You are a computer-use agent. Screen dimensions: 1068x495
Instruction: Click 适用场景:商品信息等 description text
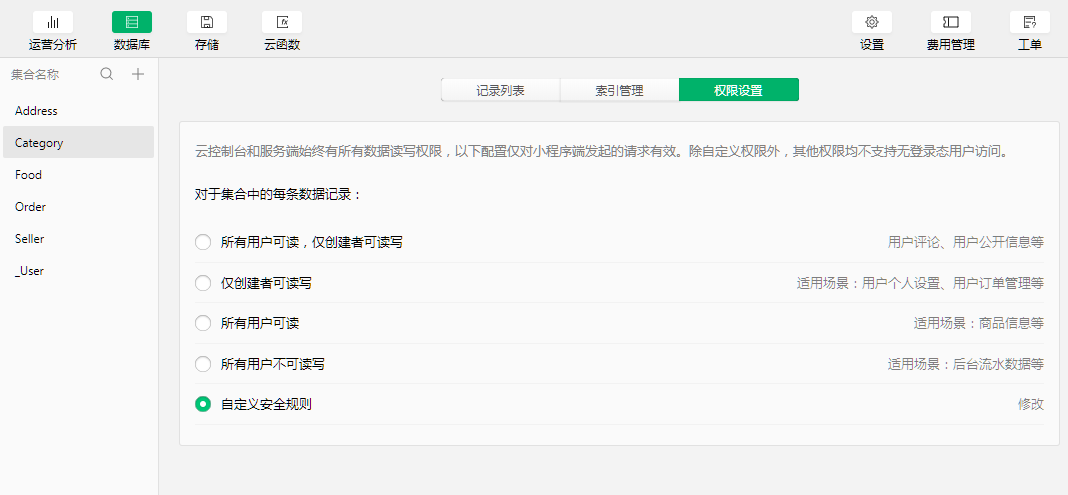[x=979, y=323]
